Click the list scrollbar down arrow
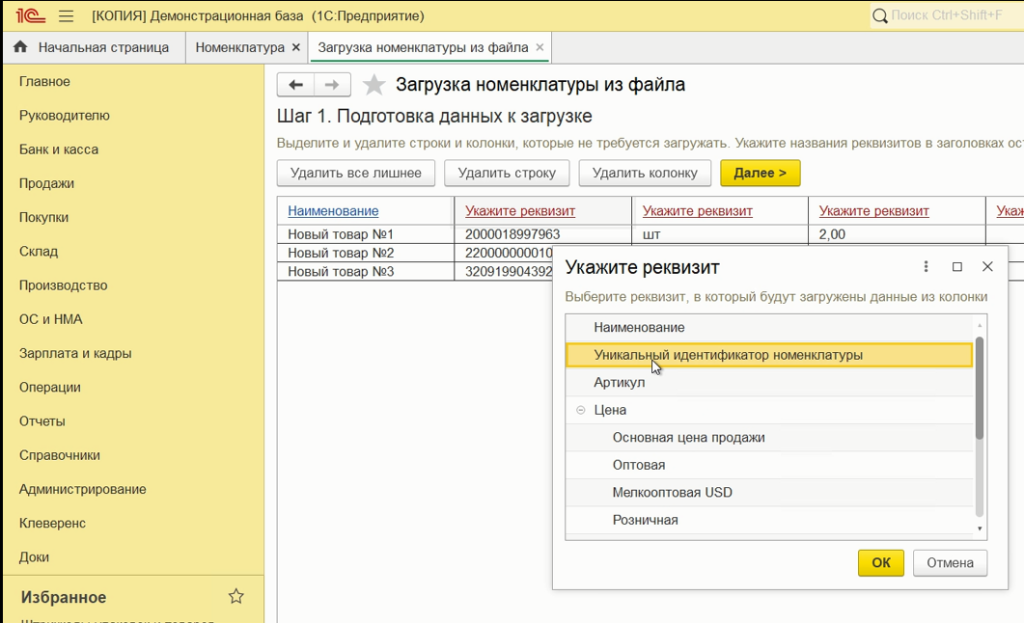Image resolution: width=1024 pixels, height=623 pixels. (980, 529)
